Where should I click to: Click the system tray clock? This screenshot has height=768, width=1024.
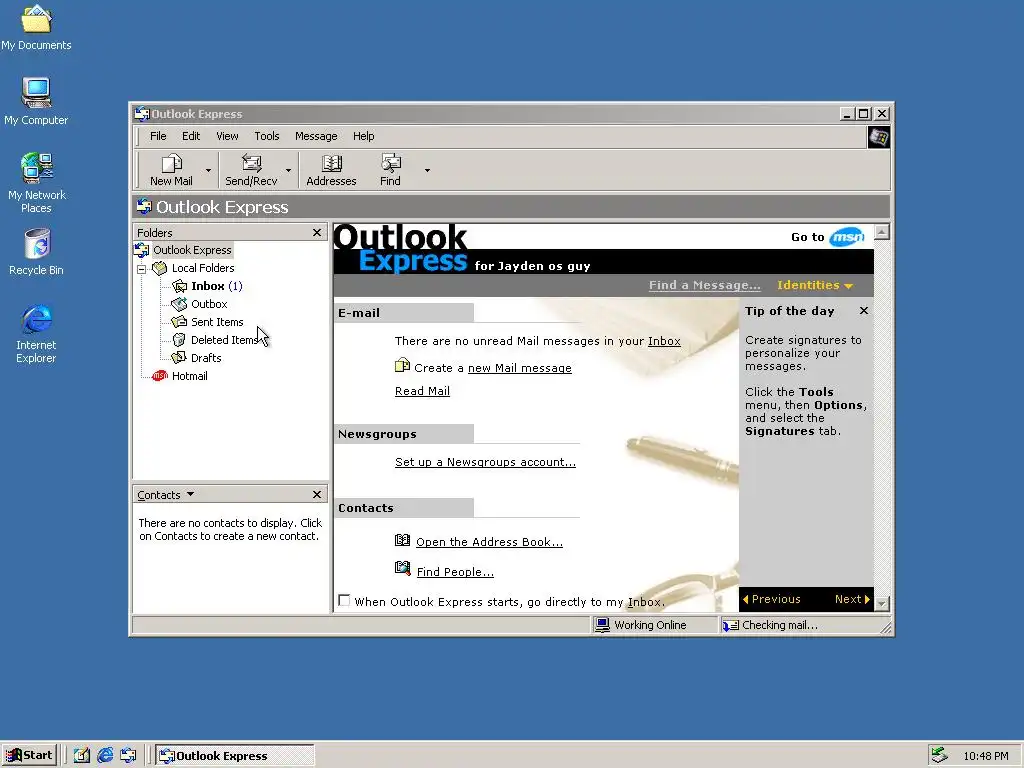click(985, 756)
